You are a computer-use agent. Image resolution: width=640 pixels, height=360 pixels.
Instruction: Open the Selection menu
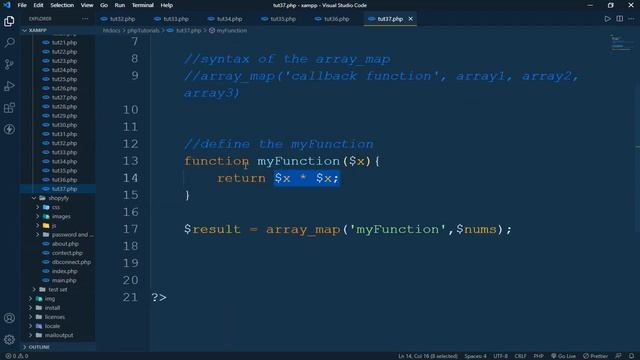[62, 5]
